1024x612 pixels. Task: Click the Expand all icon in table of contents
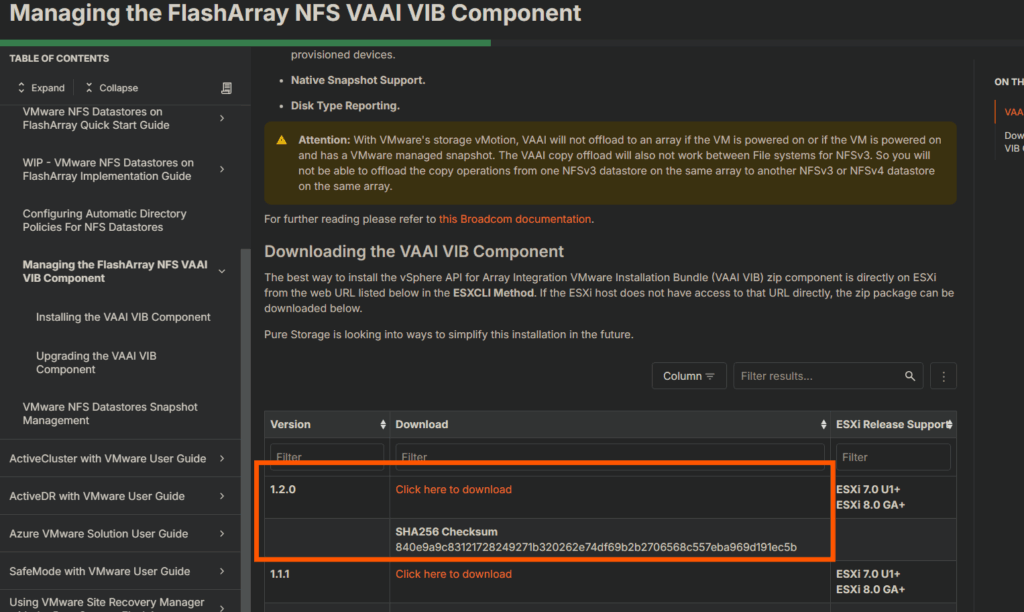point(22,88)
